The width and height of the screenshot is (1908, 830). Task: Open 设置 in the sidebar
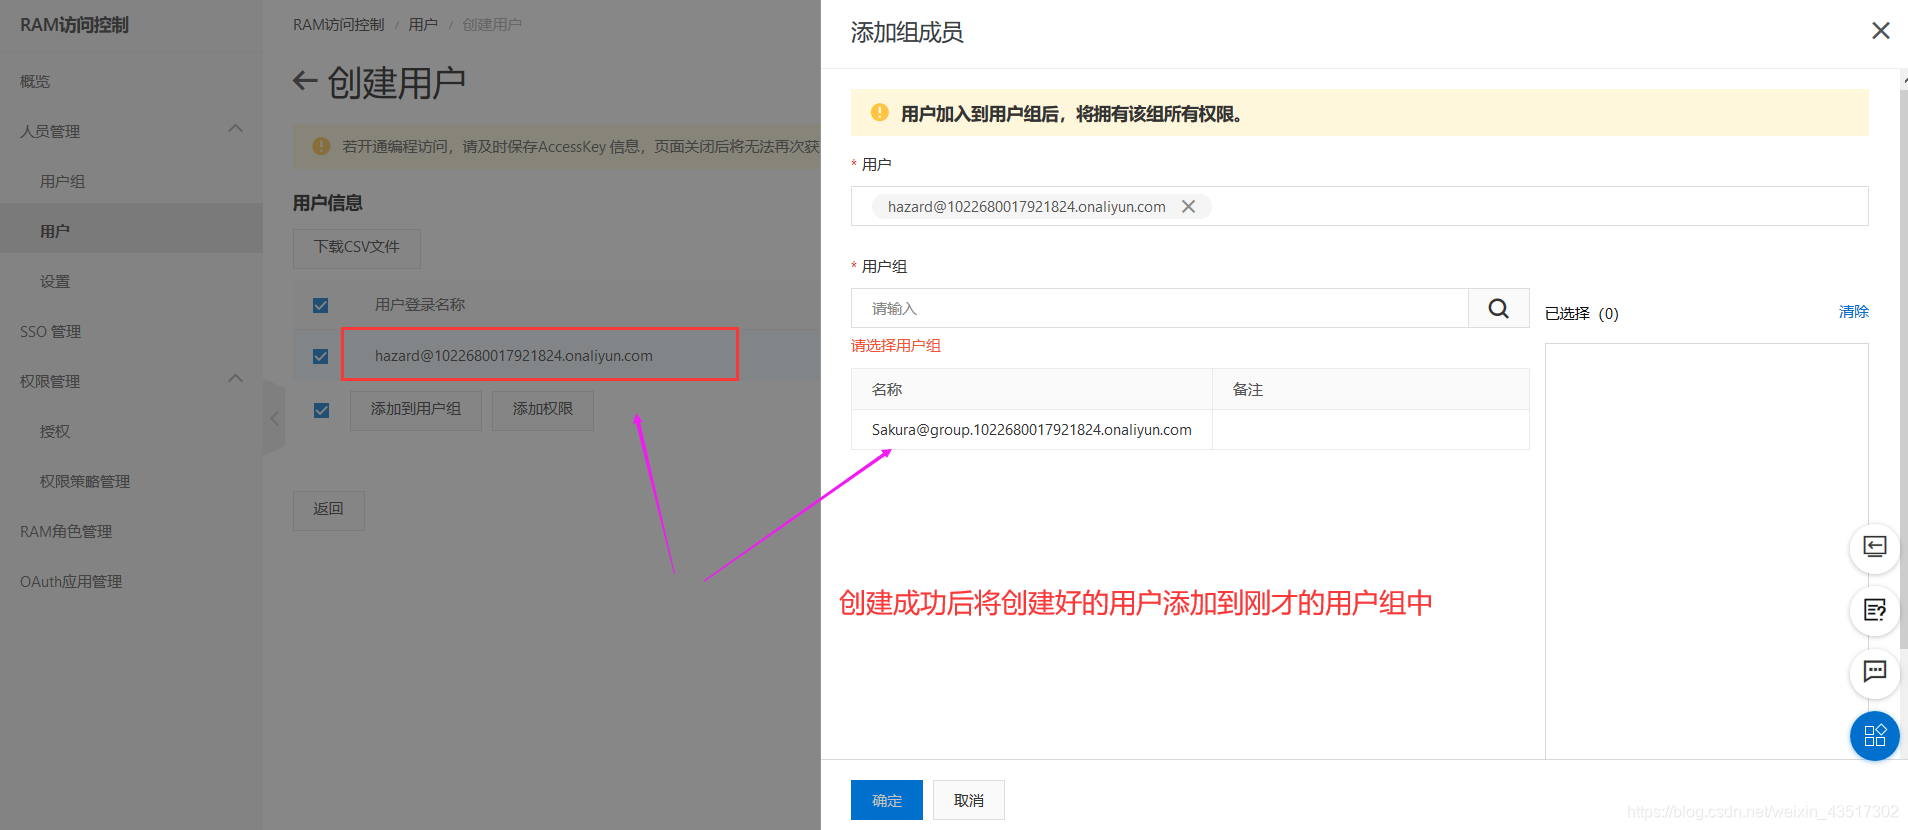[55, 282]
